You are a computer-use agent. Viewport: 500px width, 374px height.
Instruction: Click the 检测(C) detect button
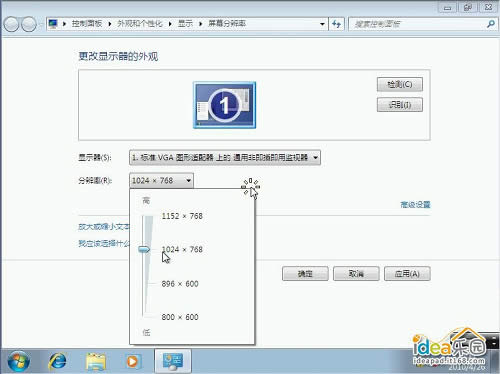click(x=400, y=84)
